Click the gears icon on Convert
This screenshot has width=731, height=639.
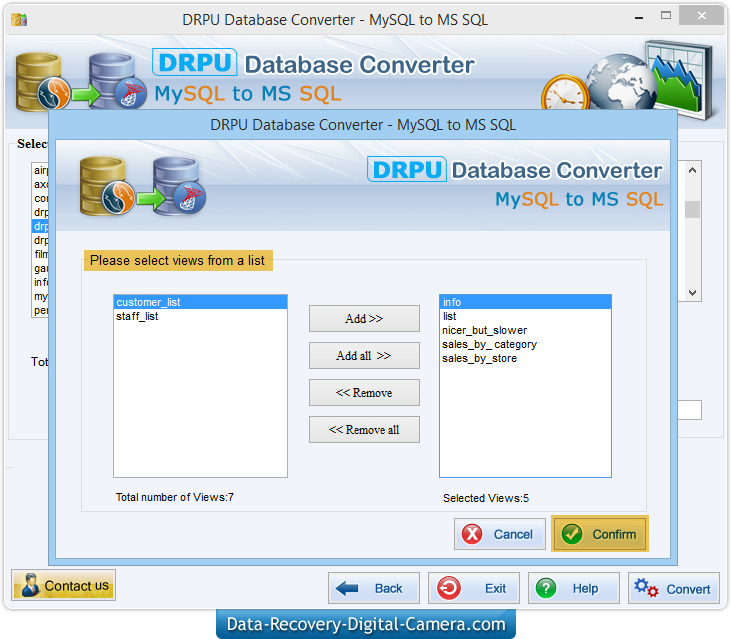646,588
